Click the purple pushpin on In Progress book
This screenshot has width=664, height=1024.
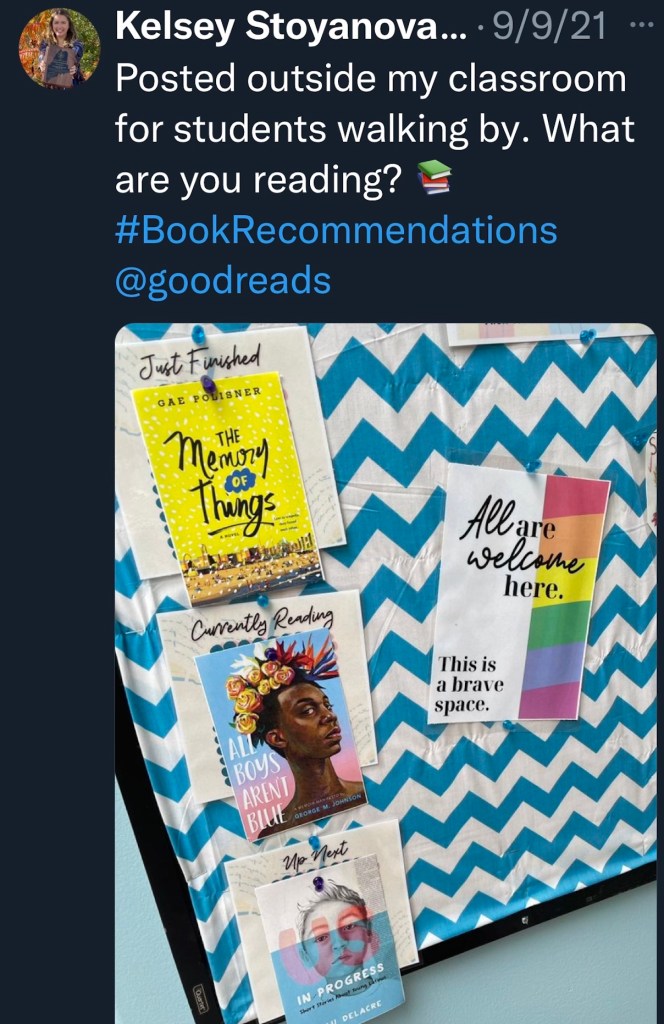(x=318, y=884)
